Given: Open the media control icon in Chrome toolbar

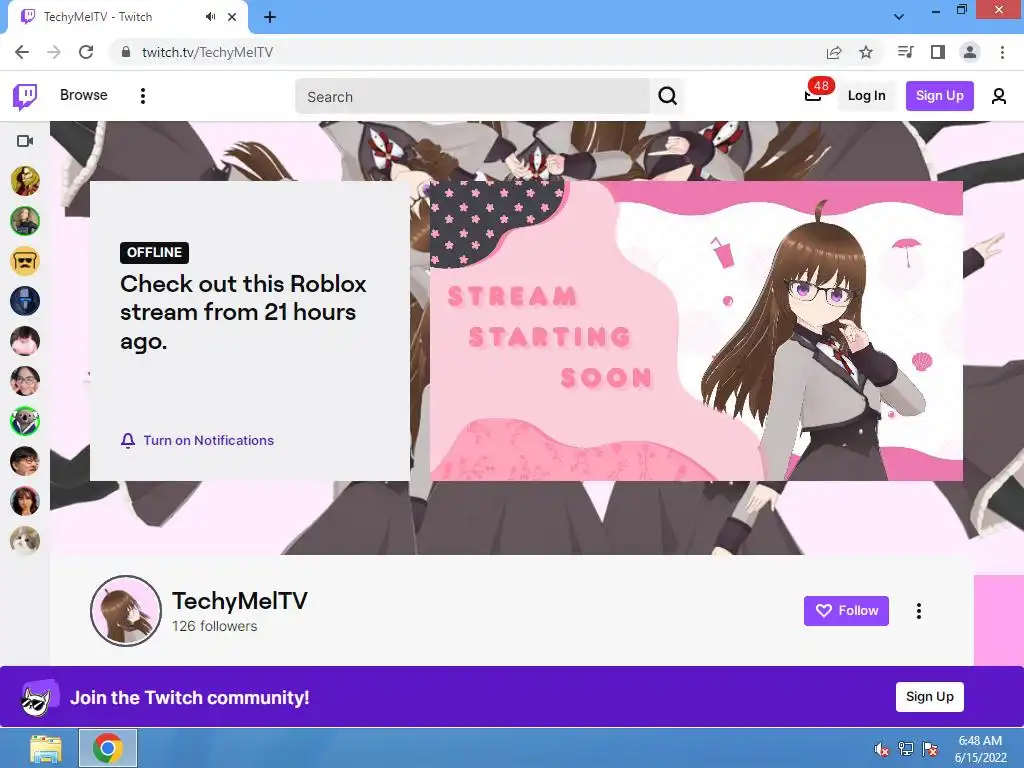Looking at the screenshot, I should 905,52.
